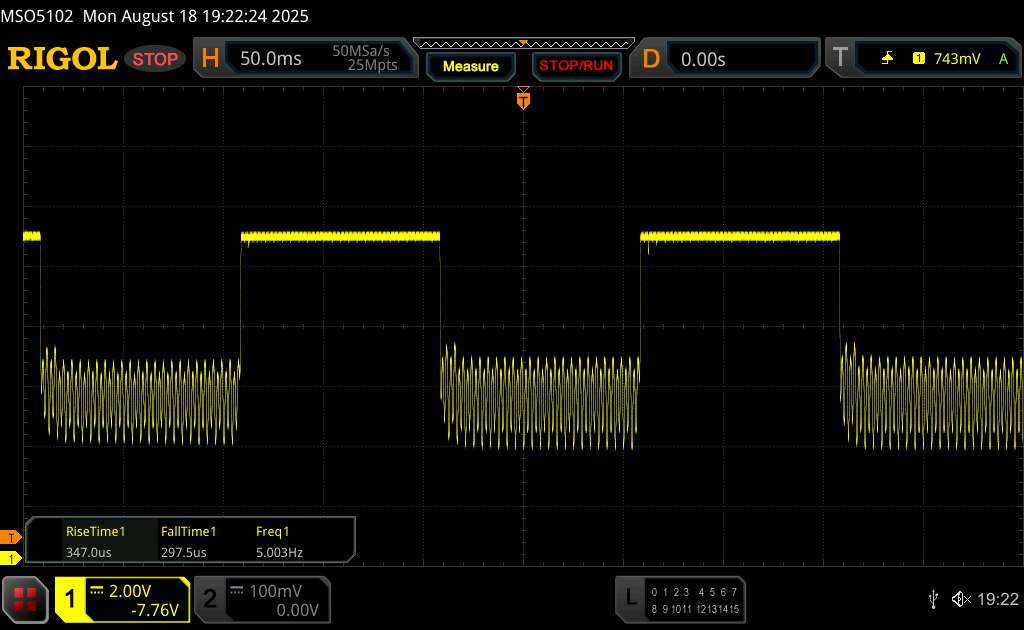Toggle the STOP/RUN acquisition button
1024x630 pixels.
click(x=575, y=66)
